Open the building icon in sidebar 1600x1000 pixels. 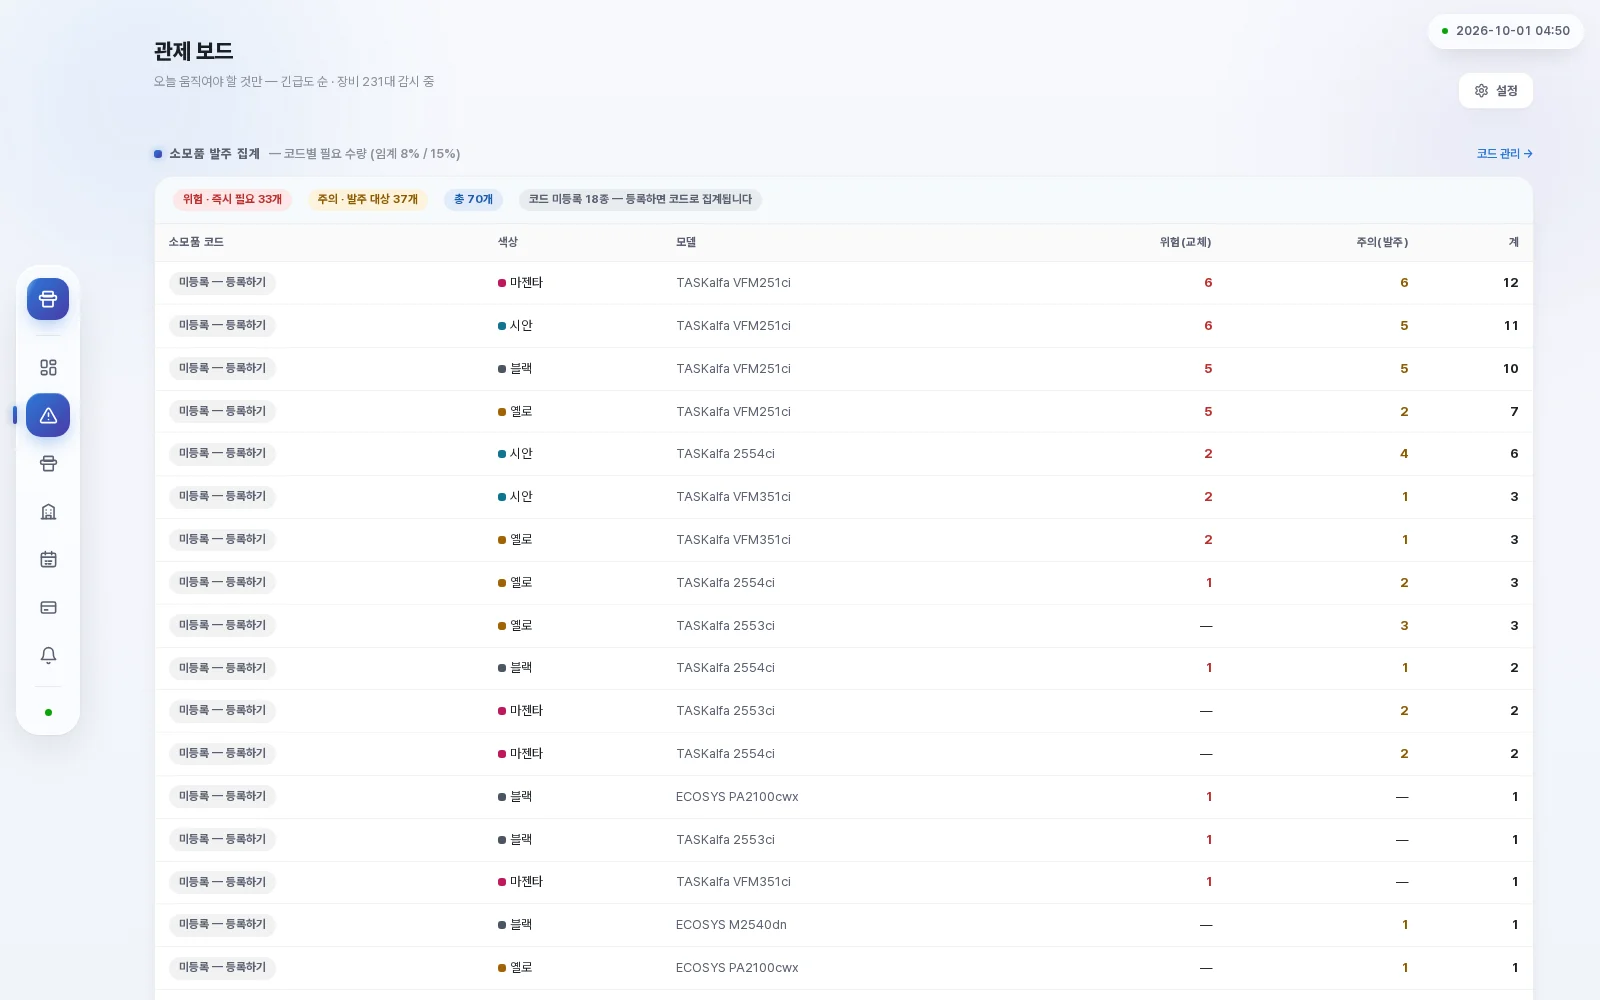(x=48, y=511)
